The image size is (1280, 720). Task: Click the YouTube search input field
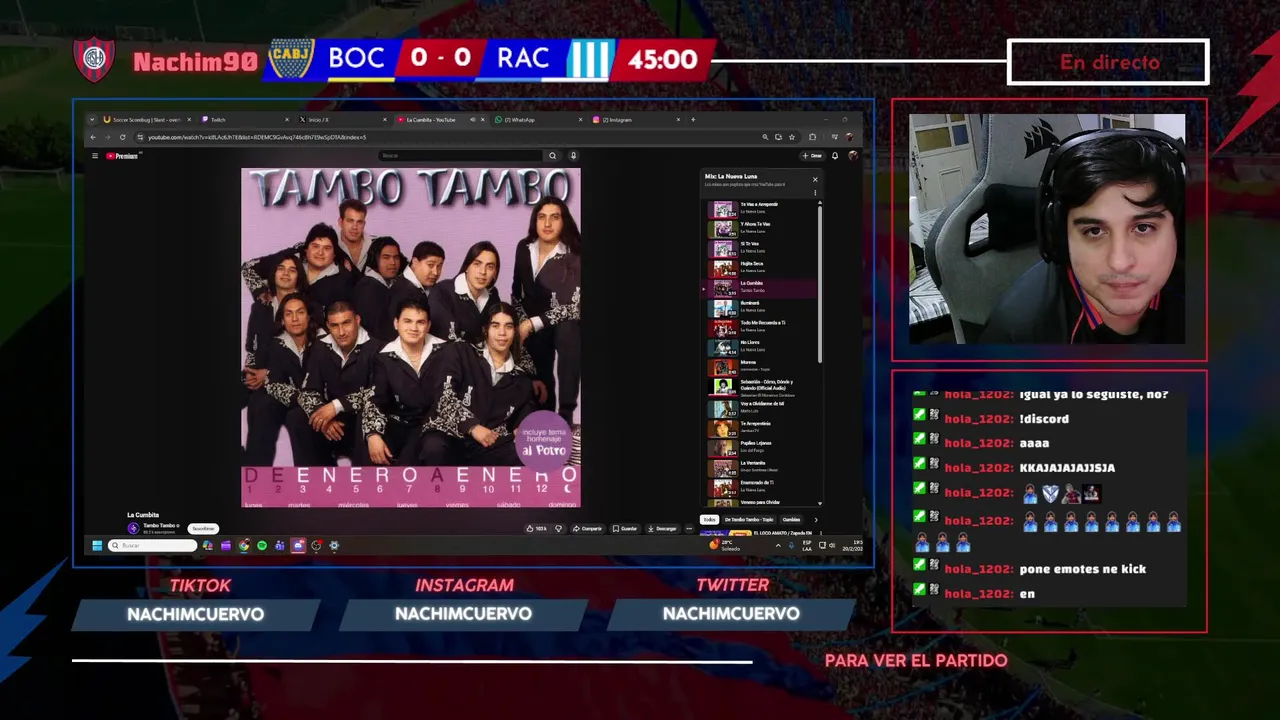pyautogui.click(x=460, y=156)
